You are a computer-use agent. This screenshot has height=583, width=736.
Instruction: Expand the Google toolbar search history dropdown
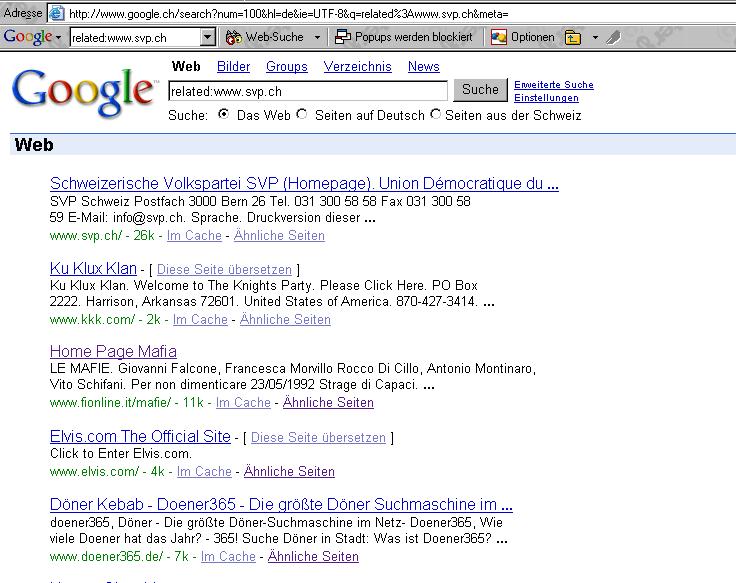(208, 37)
